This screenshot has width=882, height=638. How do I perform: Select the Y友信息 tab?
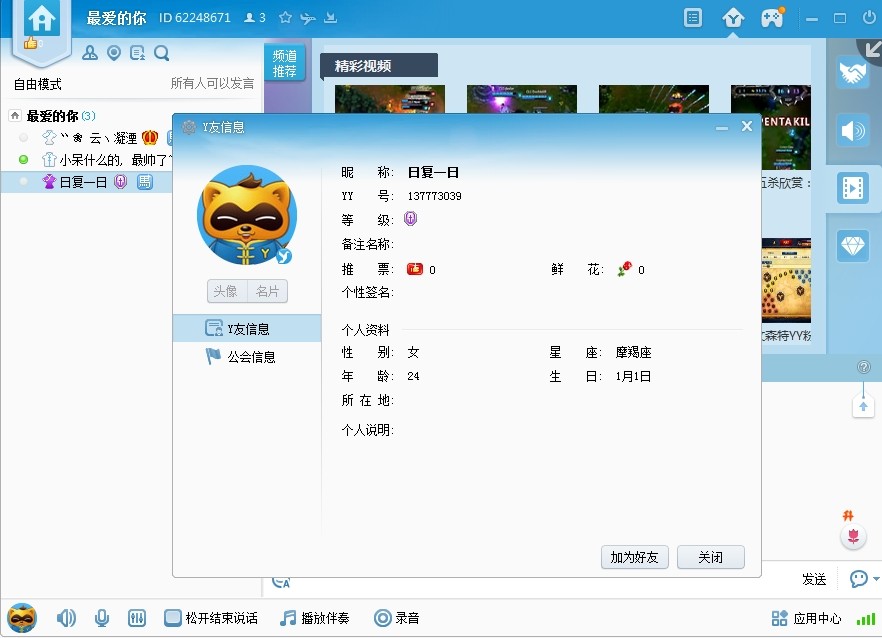click(248, 329)
